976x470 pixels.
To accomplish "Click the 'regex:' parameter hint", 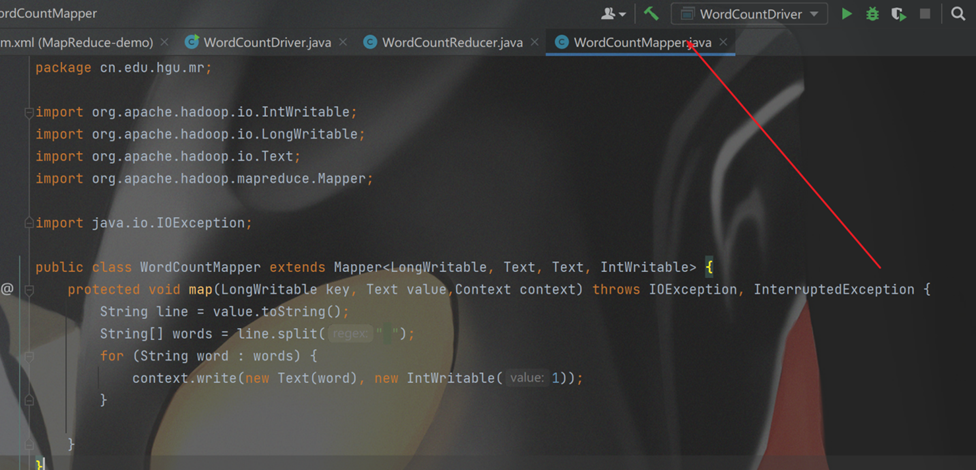I will (351, 334).
